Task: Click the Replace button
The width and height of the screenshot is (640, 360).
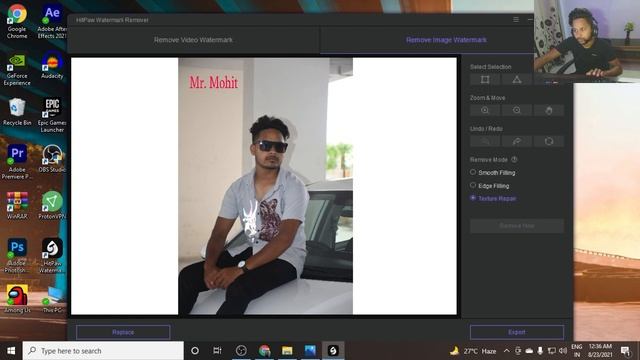Action: pyautogui.click(x=123, y=332)
